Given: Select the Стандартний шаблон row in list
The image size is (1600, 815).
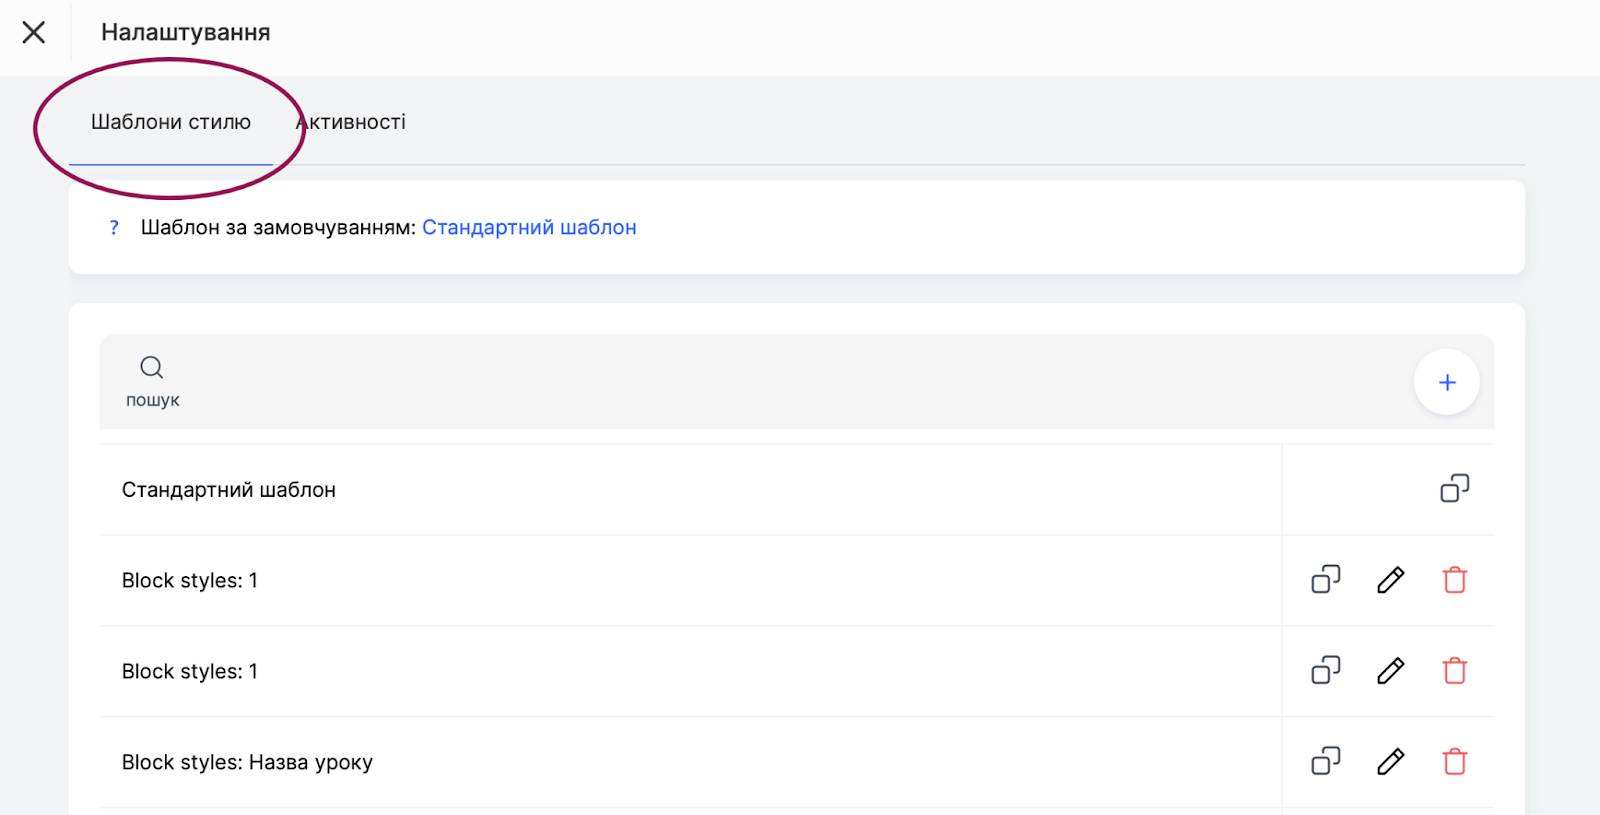Looking at the screenshot, I should coord(229,490).
